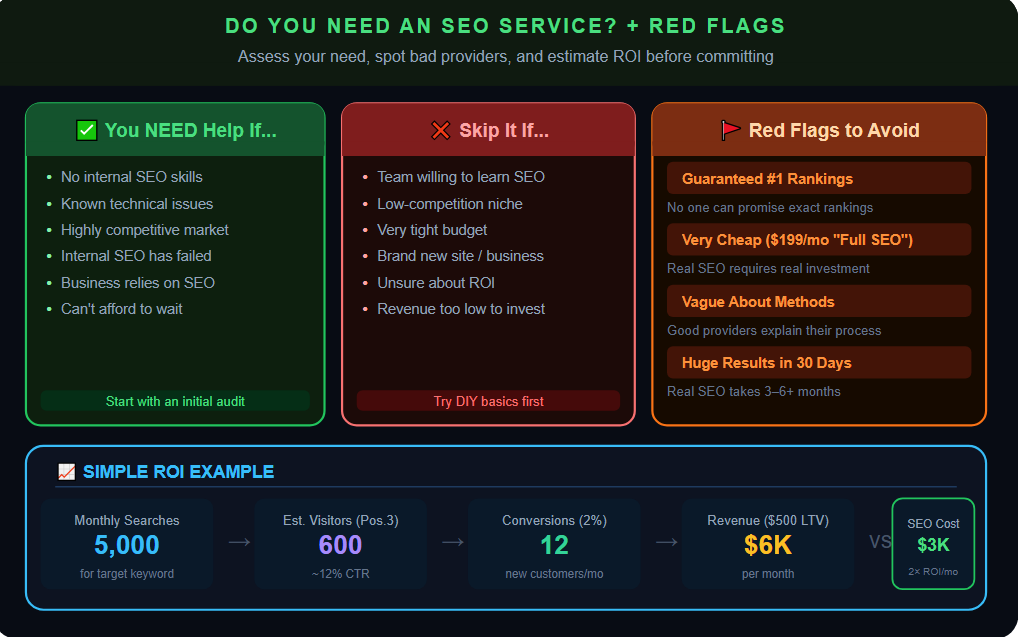Screen dimensions: 1018x637
Task: Click 'Revenue too low to invest' item
Action: 461,309
